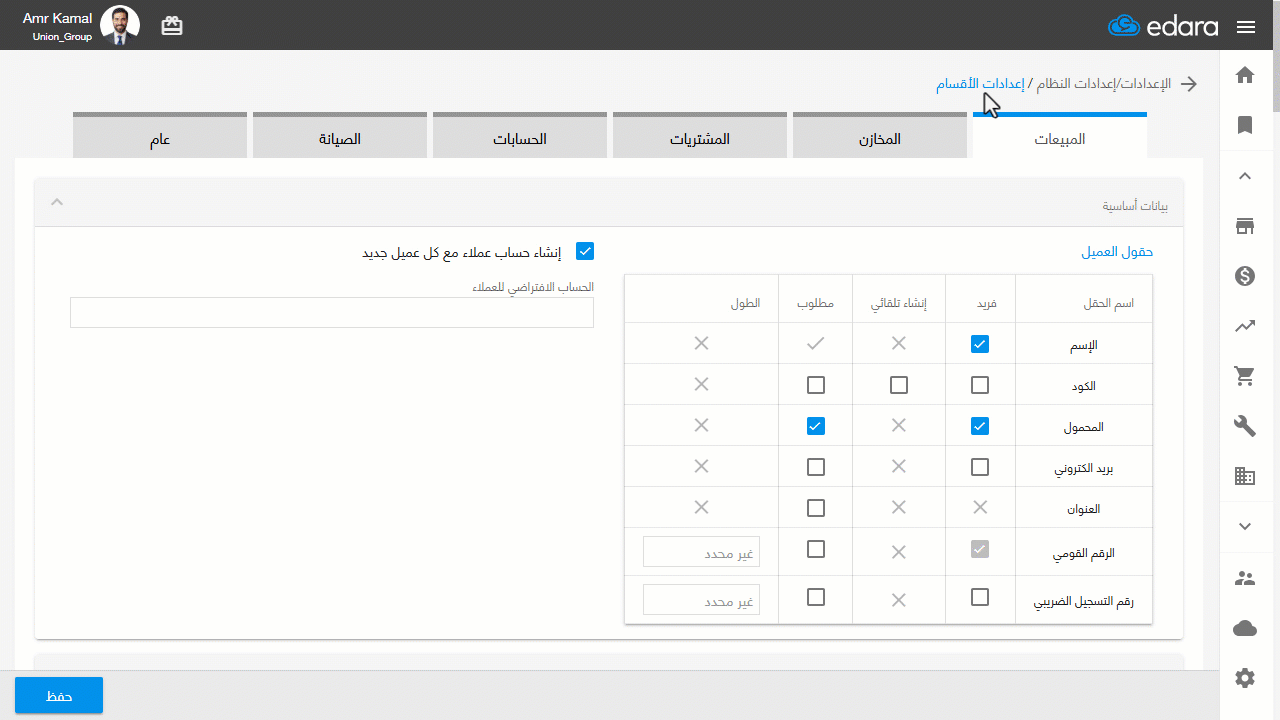The width and height of the screenshot is (1280, 720).
Task: Click the edara cloud logo
Action: [1163, 26]
